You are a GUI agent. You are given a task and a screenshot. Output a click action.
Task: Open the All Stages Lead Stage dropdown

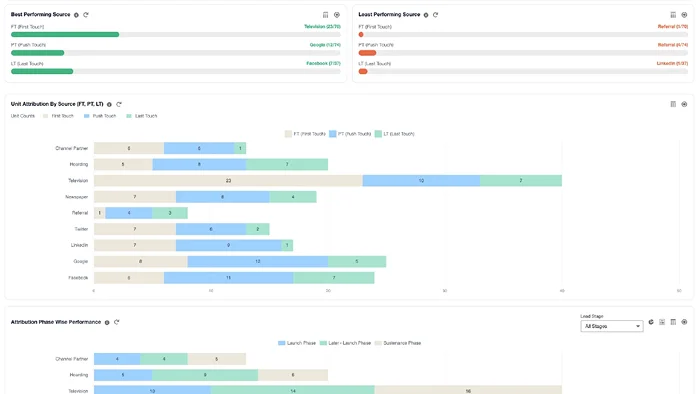[612, 326]
